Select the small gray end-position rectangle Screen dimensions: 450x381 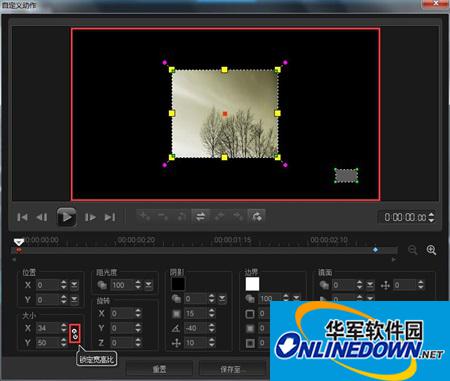[346, 175]
